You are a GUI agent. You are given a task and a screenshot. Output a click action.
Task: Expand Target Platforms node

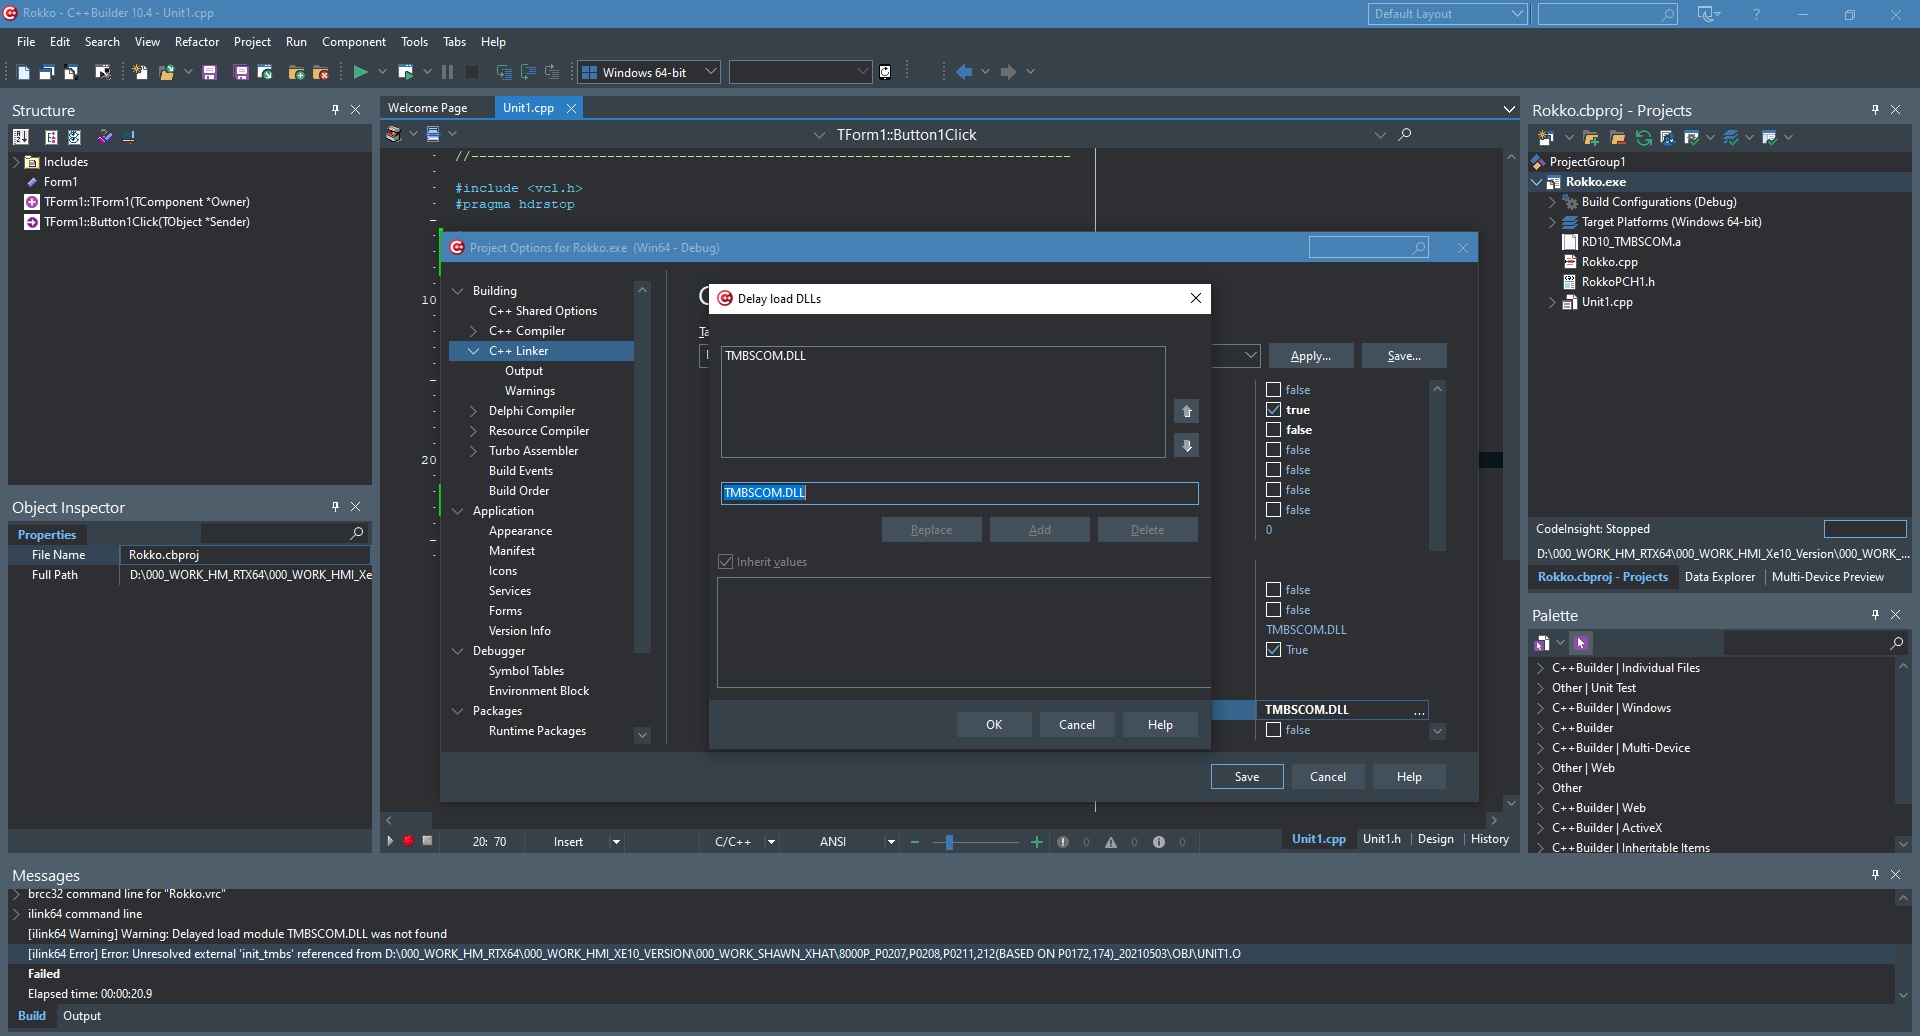click(1553, 222)
